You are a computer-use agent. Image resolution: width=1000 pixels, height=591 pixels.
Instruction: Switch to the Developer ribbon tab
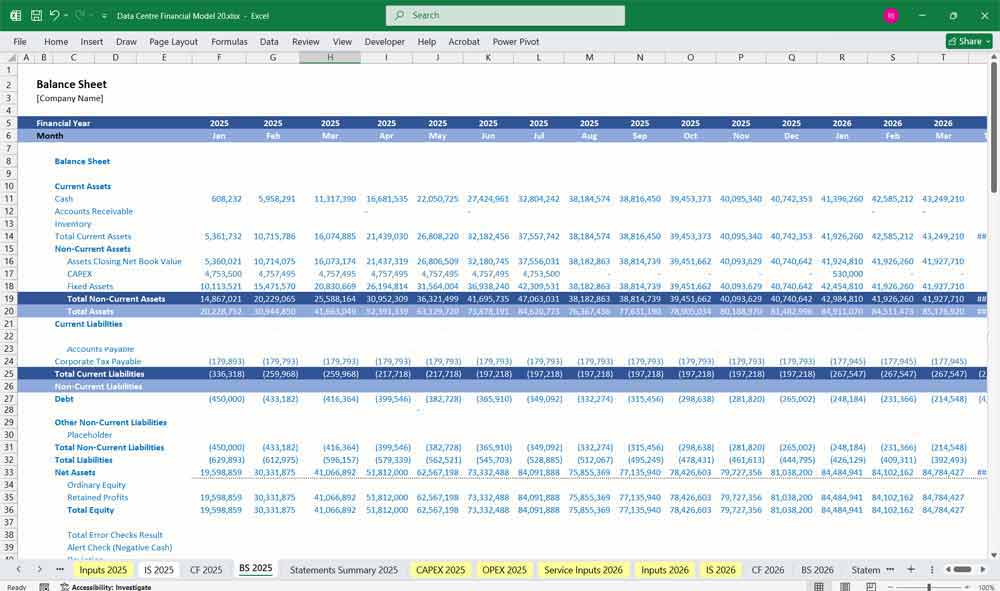383,42
